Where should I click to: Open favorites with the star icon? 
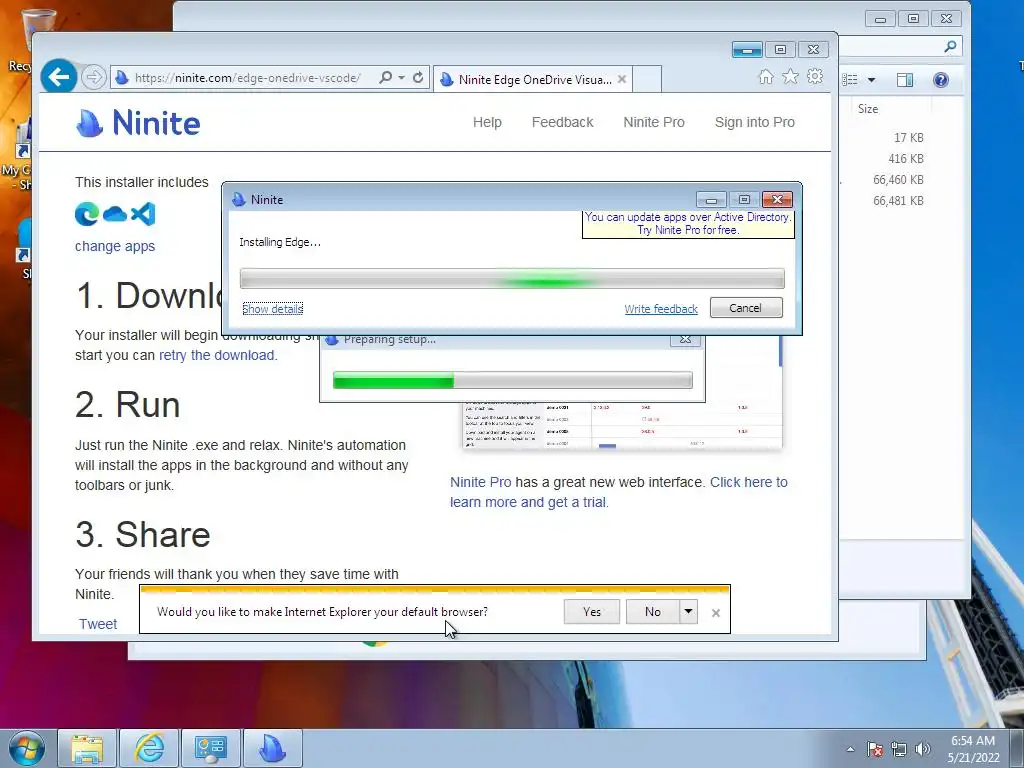pos(790,77)
